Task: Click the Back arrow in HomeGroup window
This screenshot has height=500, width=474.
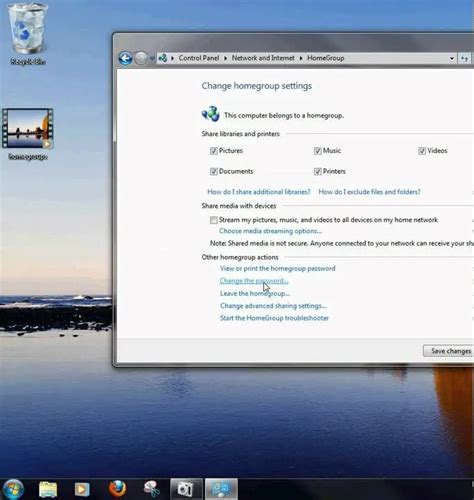Action: coord(125,58)
